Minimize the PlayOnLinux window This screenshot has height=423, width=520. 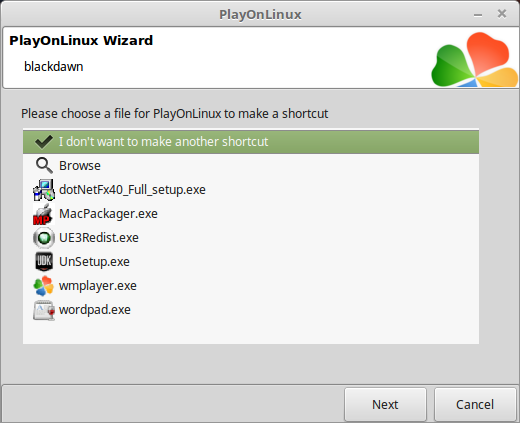pyautogui.click(x=478, y=15)
